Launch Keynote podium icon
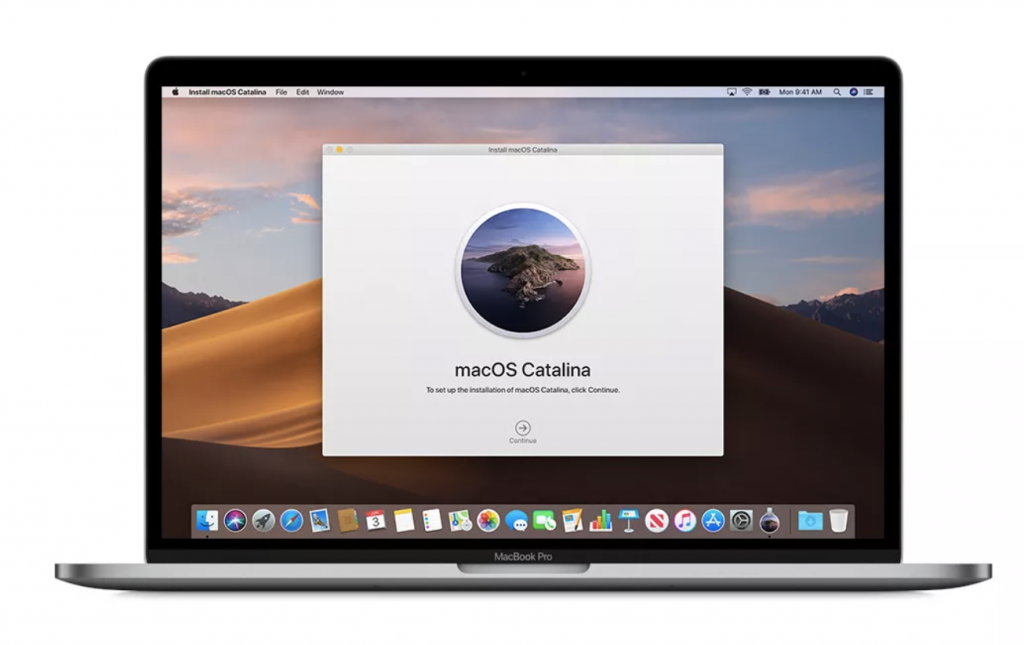 click(x=629, y=520)
